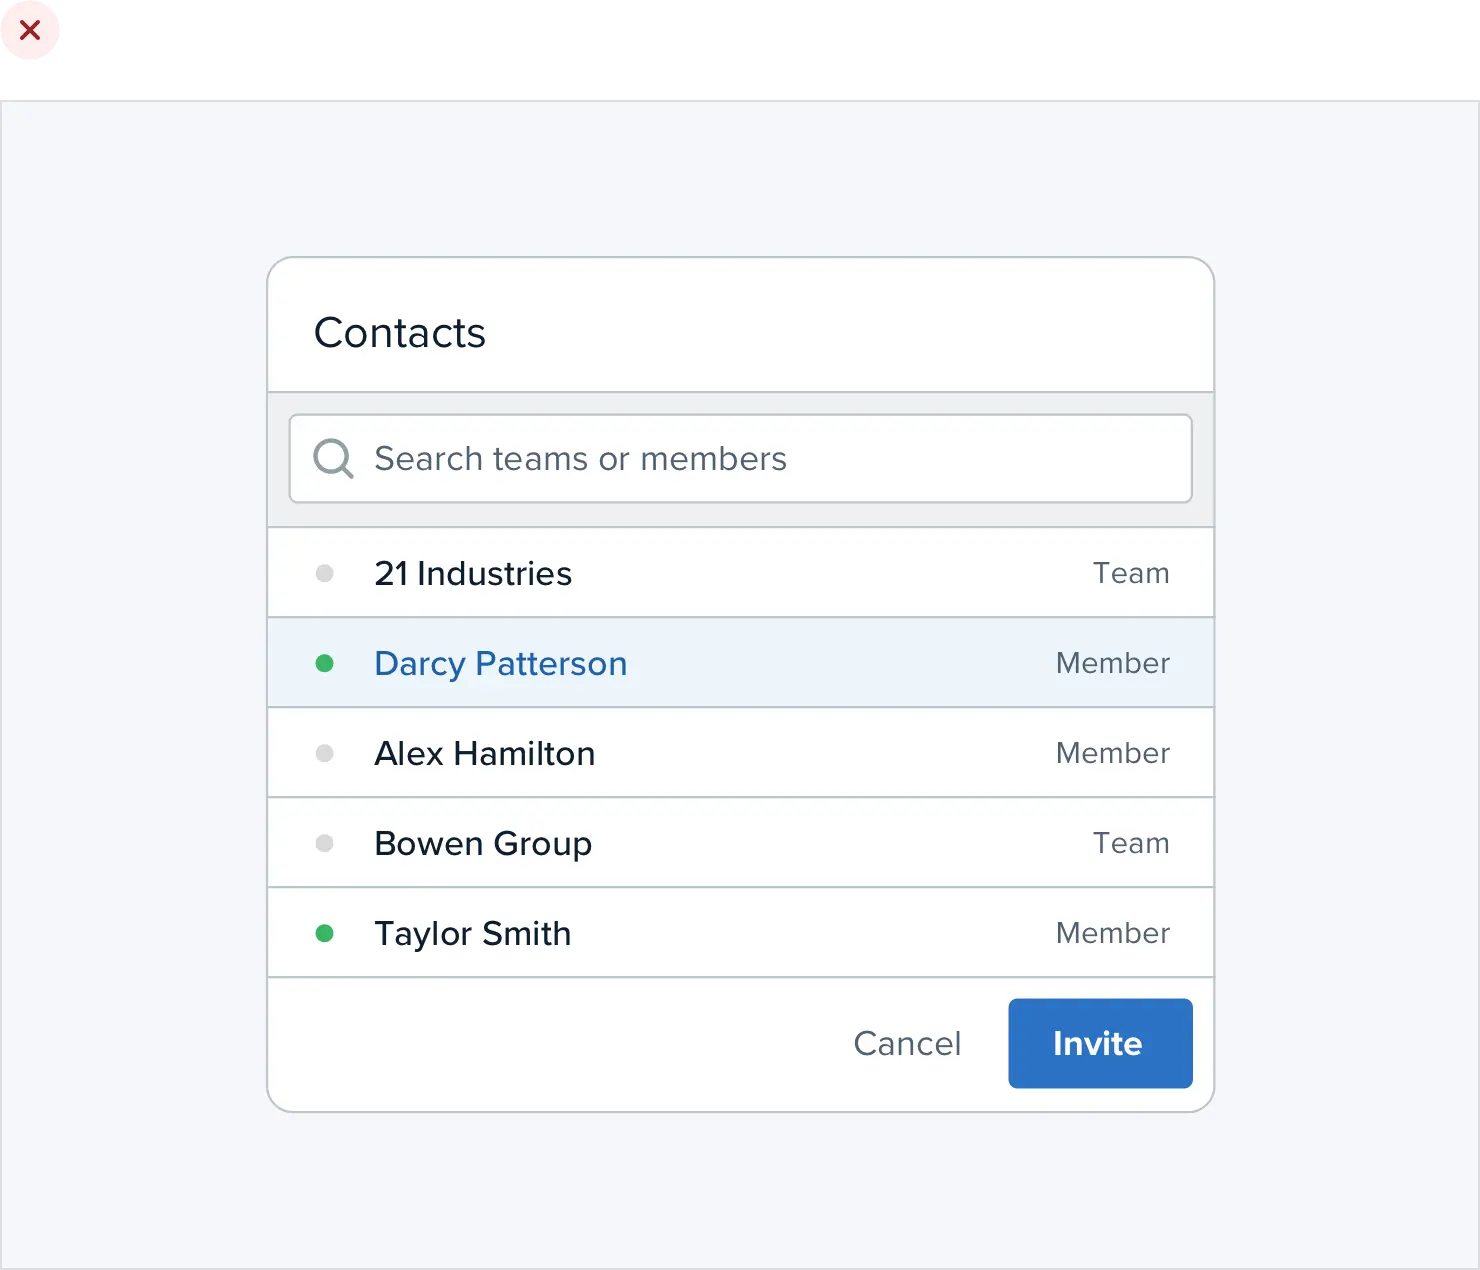The width and height of the screenshot is (1480, 1270).
Task: Select the Darcy Patterson name
Action: point(500,663)
